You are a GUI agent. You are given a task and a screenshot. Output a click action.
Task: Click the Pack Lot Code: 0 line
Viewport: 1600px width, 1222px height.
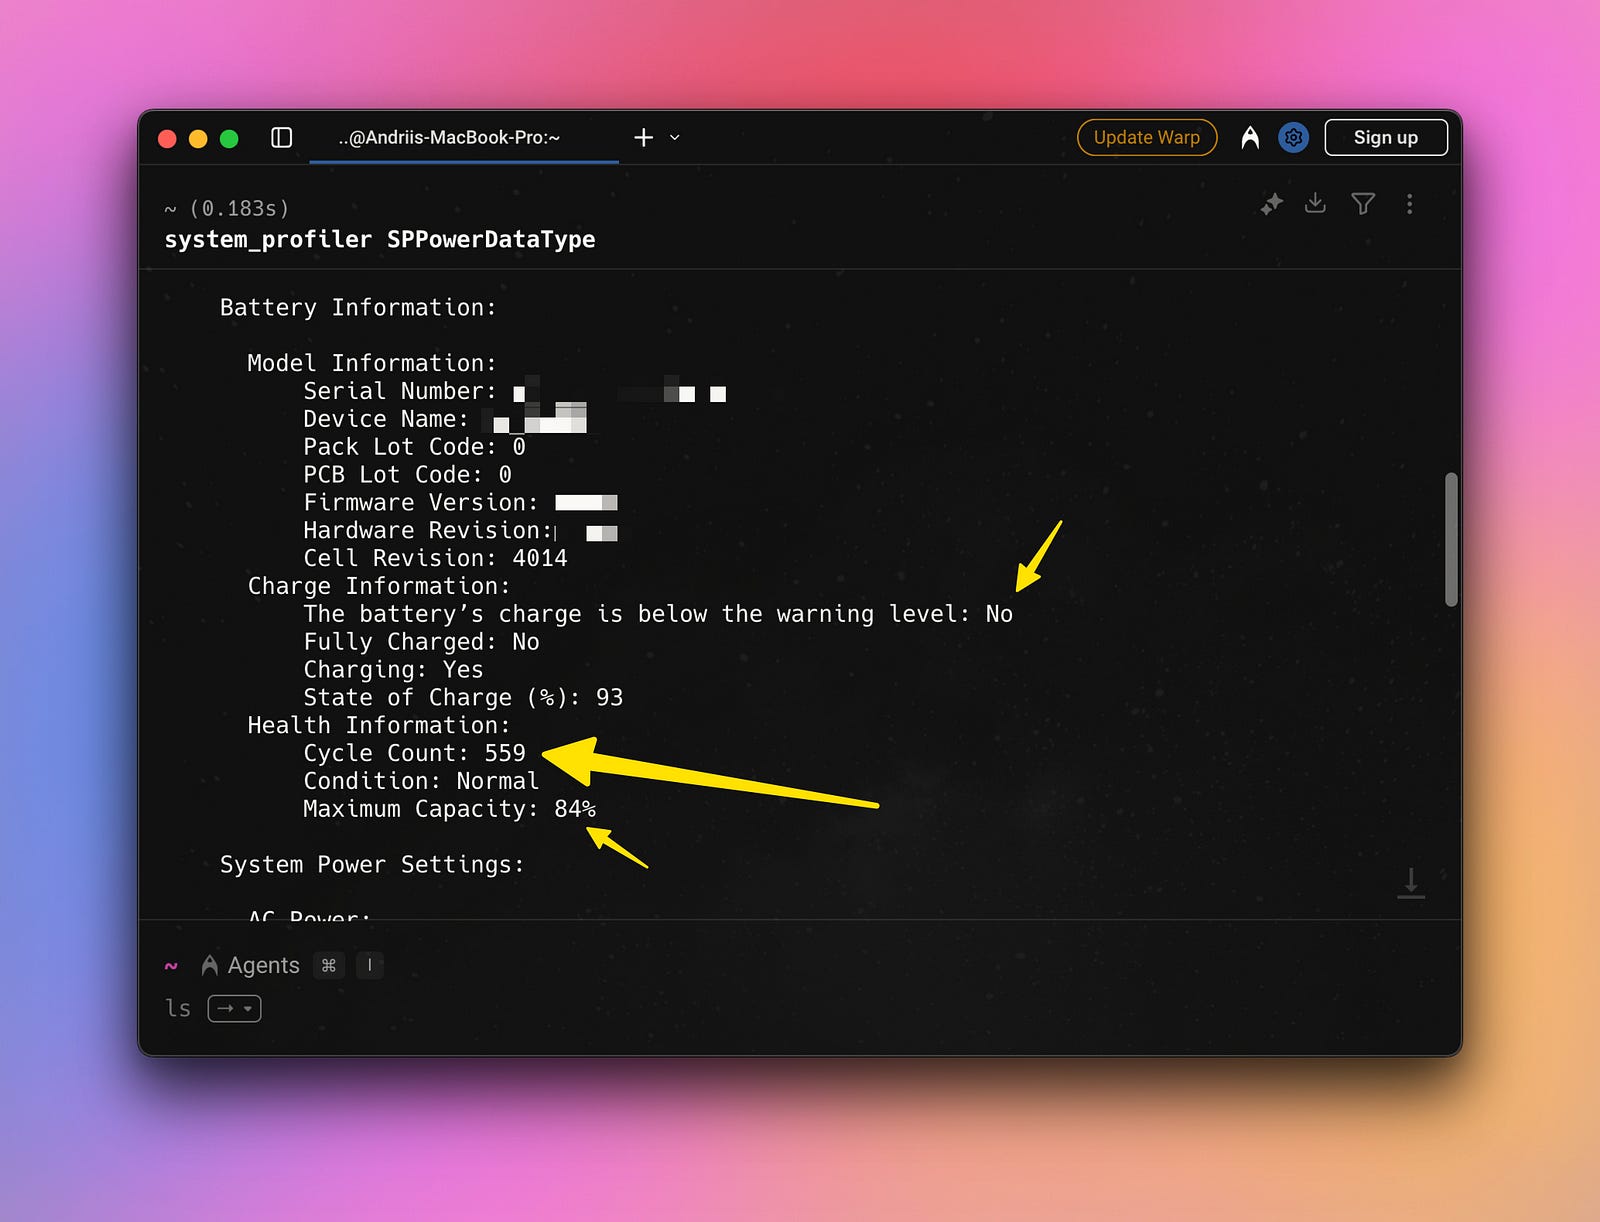414,447
